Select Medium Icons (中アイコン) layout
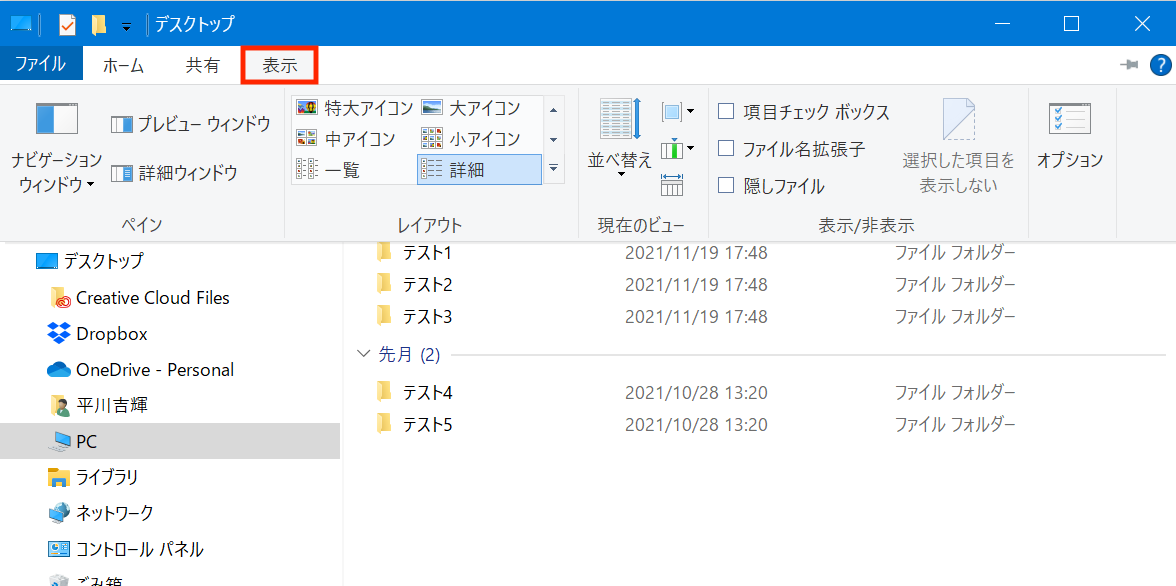This screenshot has width=1176, height=586. tap(346, 139)
